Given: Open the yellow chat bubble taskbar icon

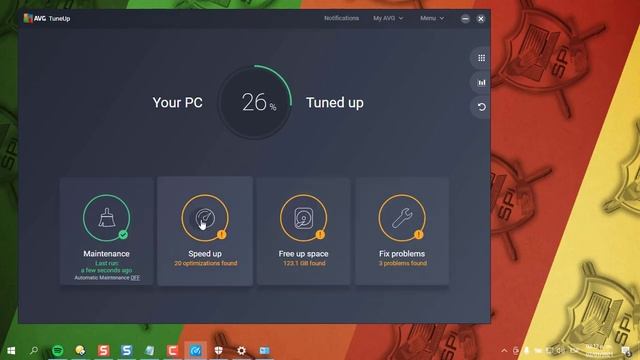Looking at the screenshot, I should (80, 350).
